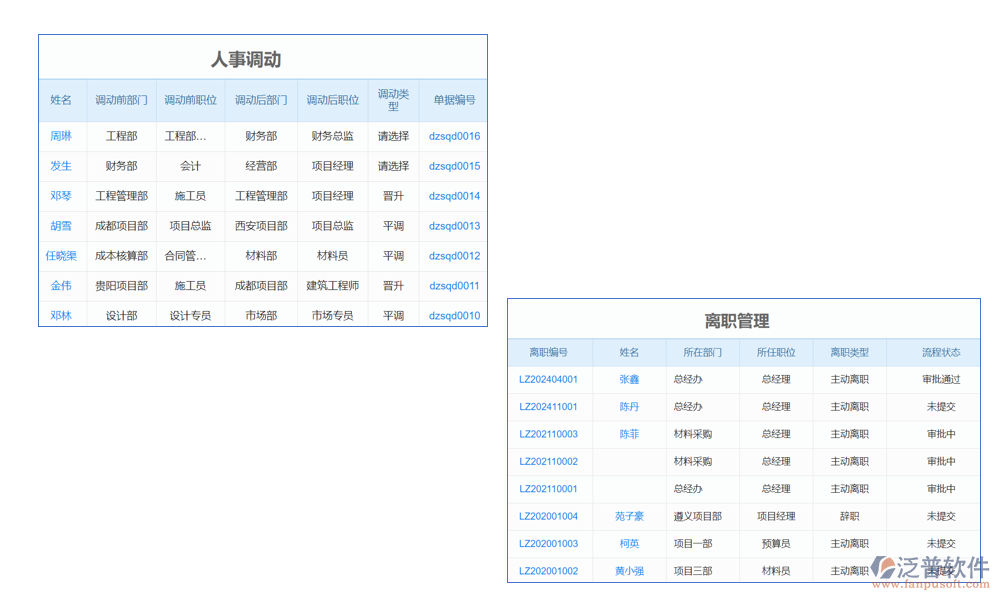Open transfer document dzsqd0011

point(454,286)
